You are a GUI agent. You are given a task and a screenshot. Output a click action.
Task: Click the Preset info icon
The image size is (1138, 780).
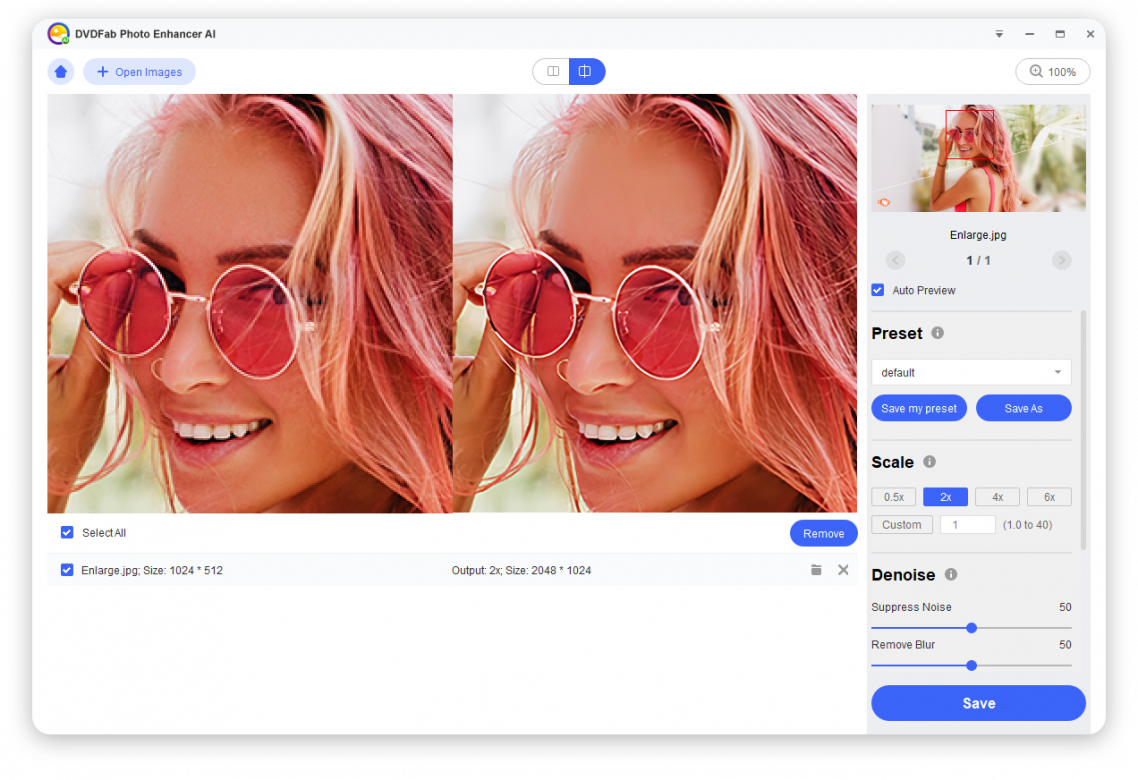pyautogui.click(x=937, y=333)
